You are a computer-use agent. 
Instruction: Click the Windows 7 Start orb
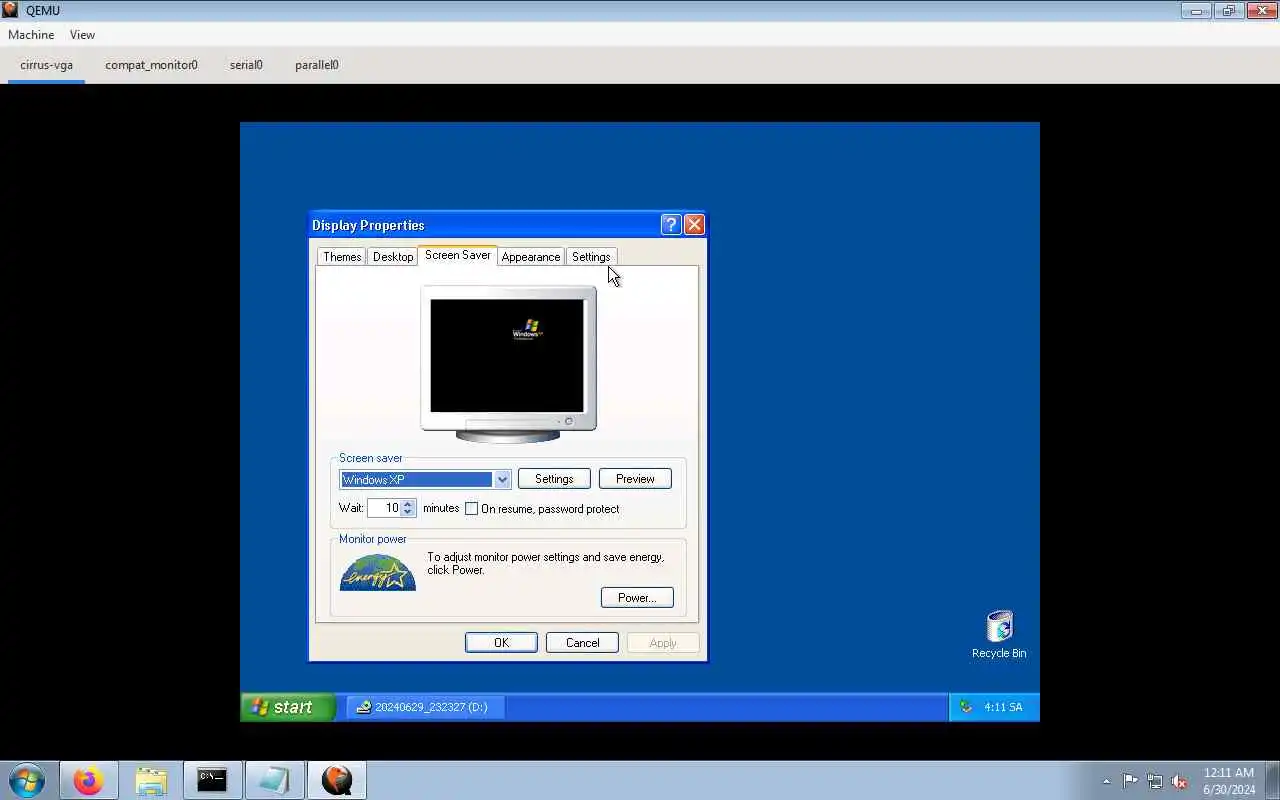click(27, 780)
